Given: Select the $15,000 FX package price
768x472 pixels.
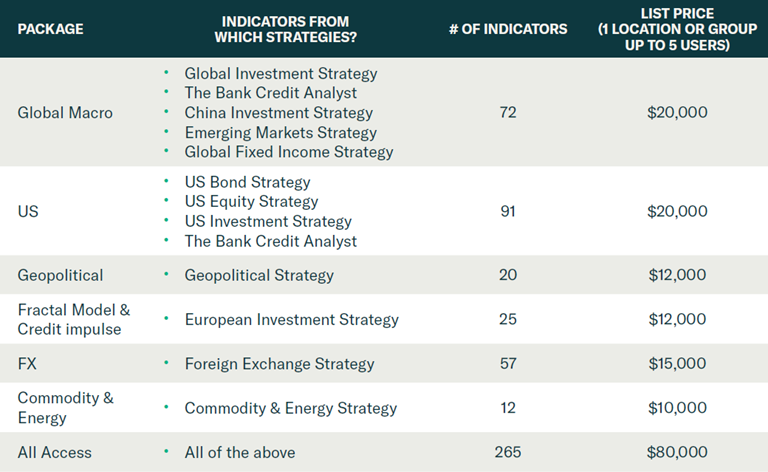Looking at the screenshot, I should tap(677, 363).
